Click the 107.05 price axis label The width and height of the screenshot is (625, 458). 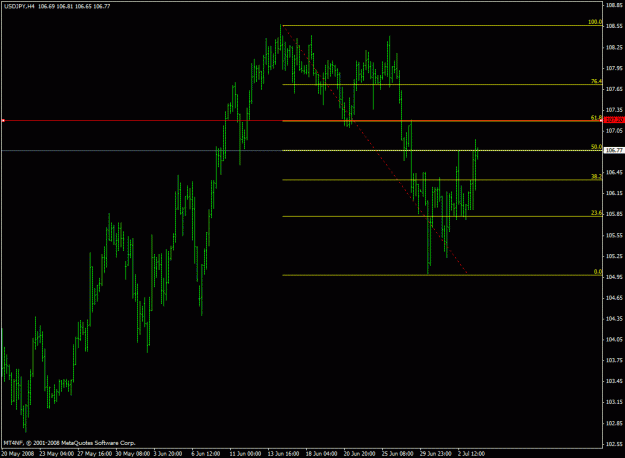click(x=614, y=131)
